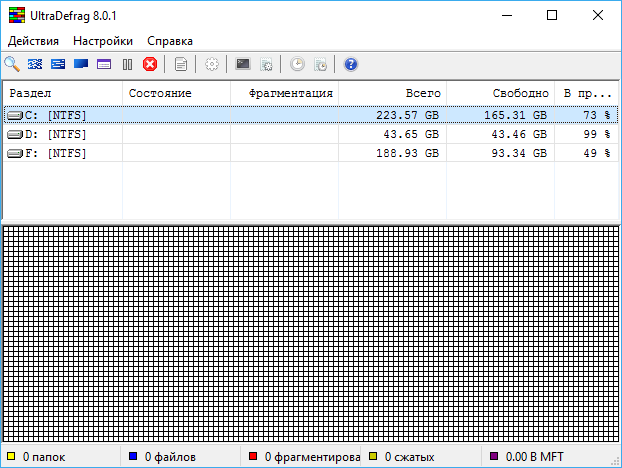The image size is (622, 468).
Task: Click the red fragmented legend swatch
Action: click(x=253, y=456)
